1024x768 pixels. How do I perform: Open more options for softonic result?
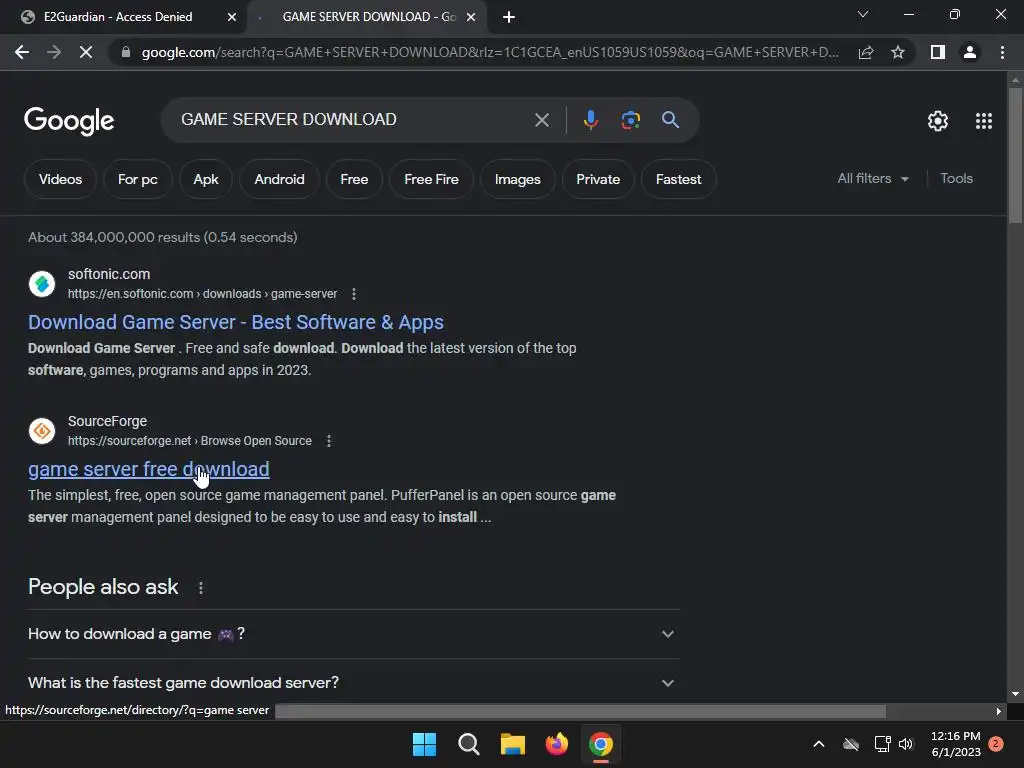[354, 294]
